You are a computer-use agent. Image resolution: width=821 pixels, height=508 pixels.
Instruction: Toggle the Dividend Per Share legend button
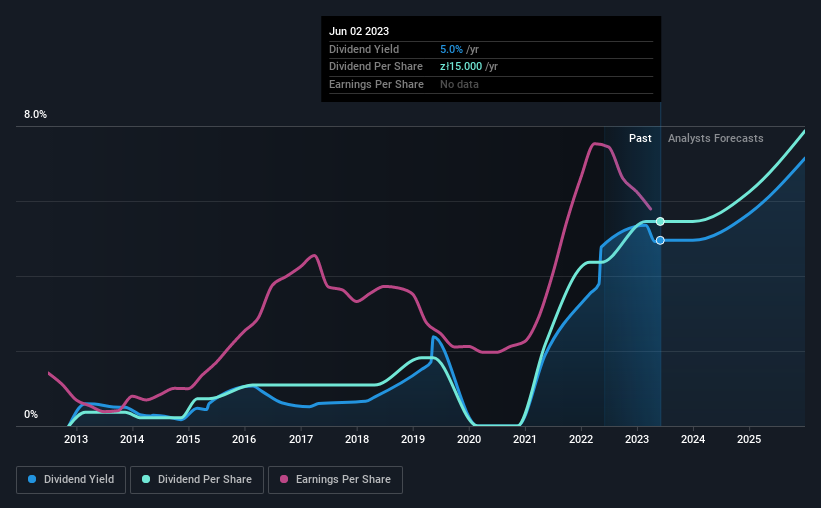tap(197, 480)
